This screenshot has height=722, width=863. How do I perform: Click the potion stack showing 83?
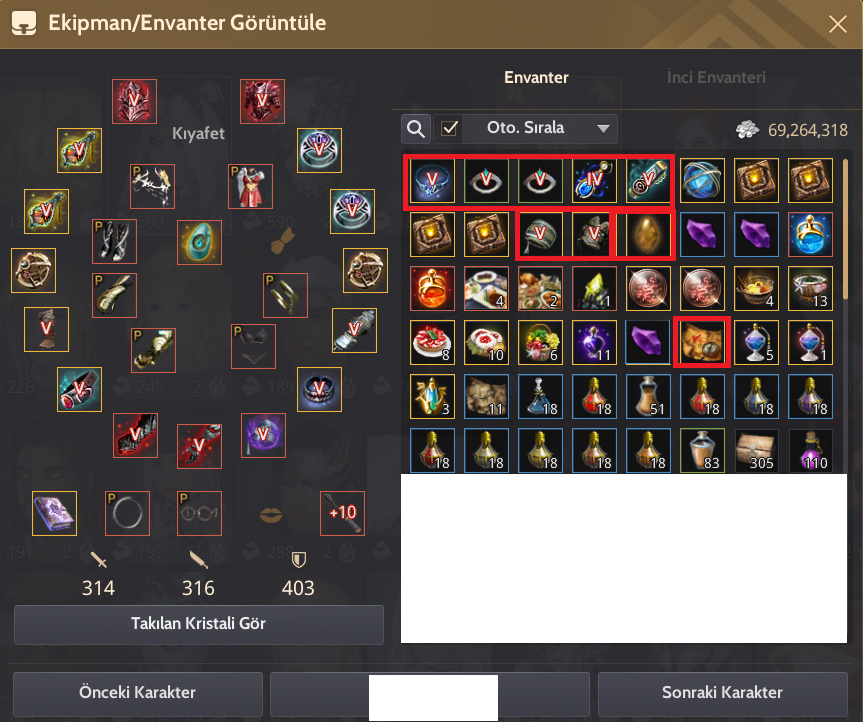pyautogui.click(x=702, y=451)
